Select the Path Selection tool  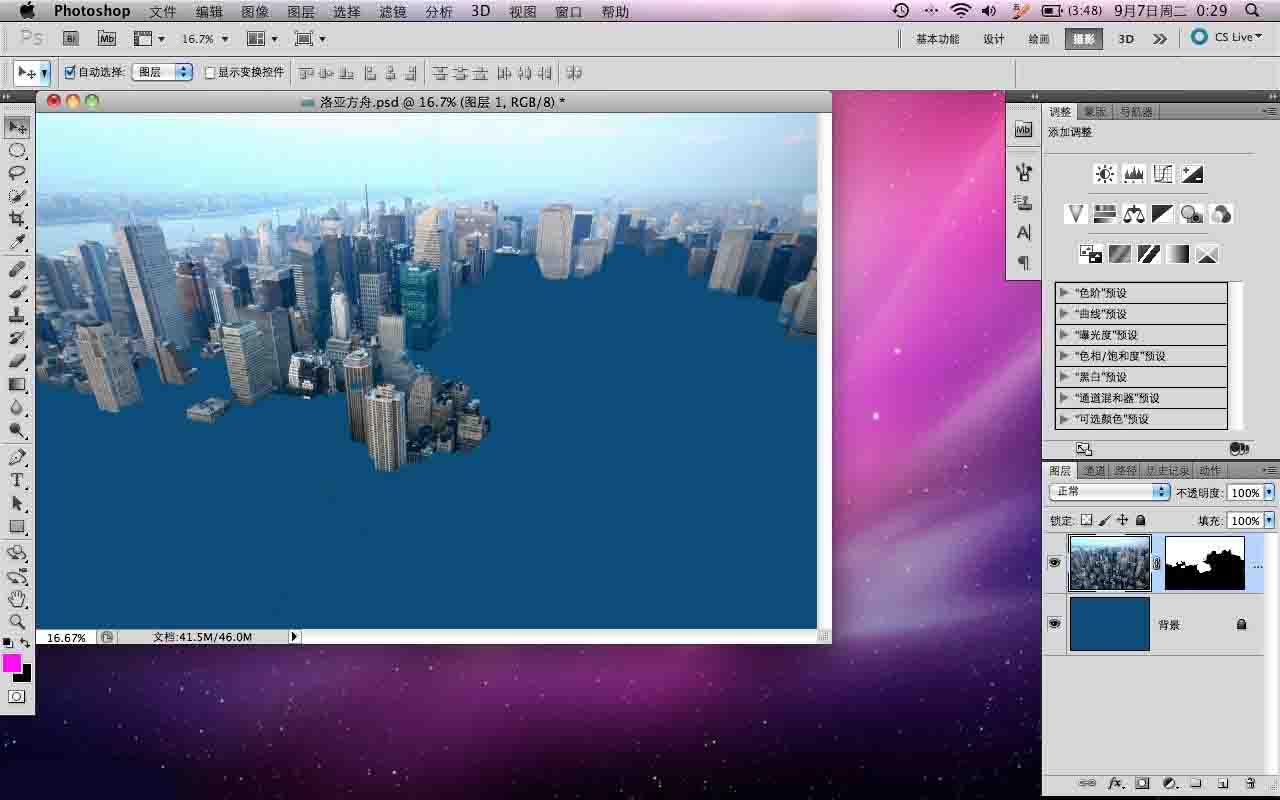coord(17,503)
